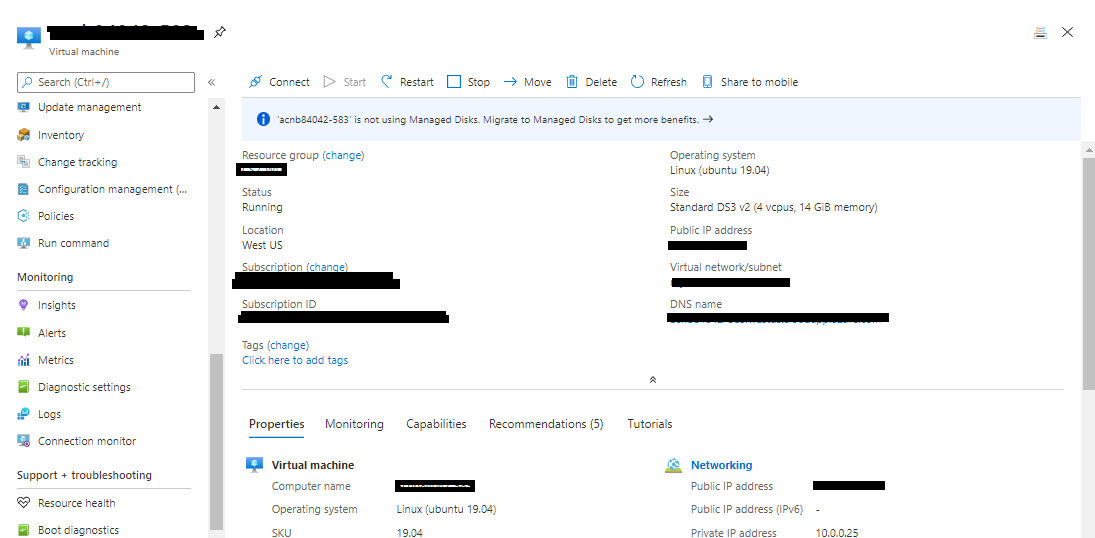Switch to the Capabilities tab
Image resolution: width=1095 pixels, height=538 pixels.
coord(436,424)
